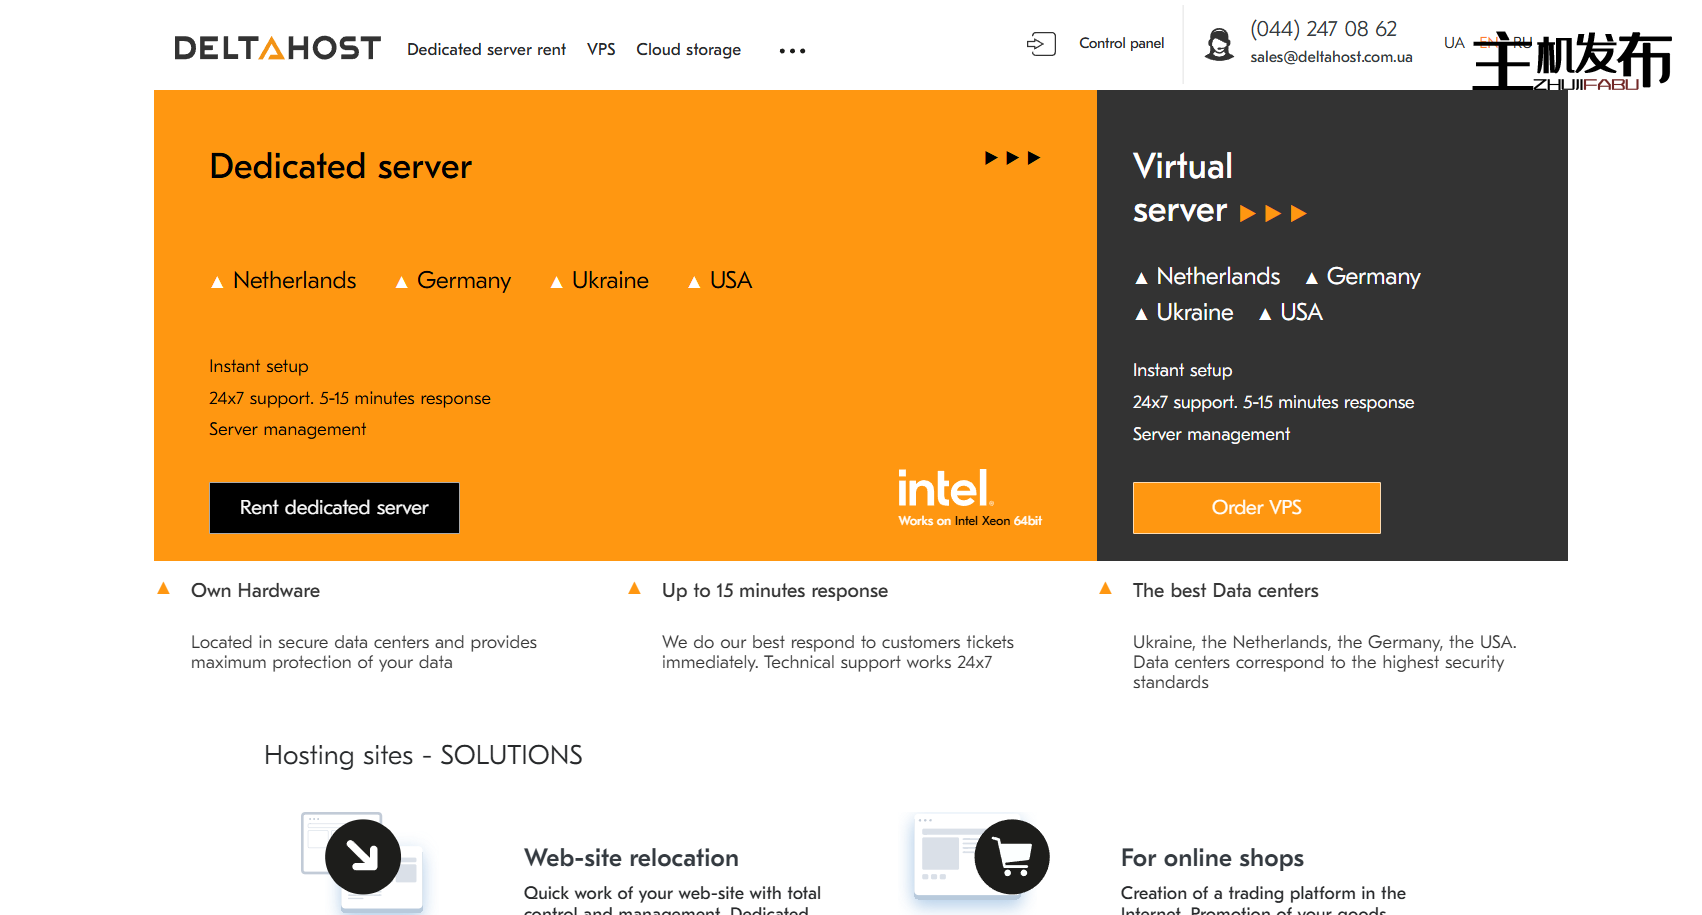Viewport: 1702px width, 915px height.
Task: Click the online shops cart icon
Action: [1012, 857]
